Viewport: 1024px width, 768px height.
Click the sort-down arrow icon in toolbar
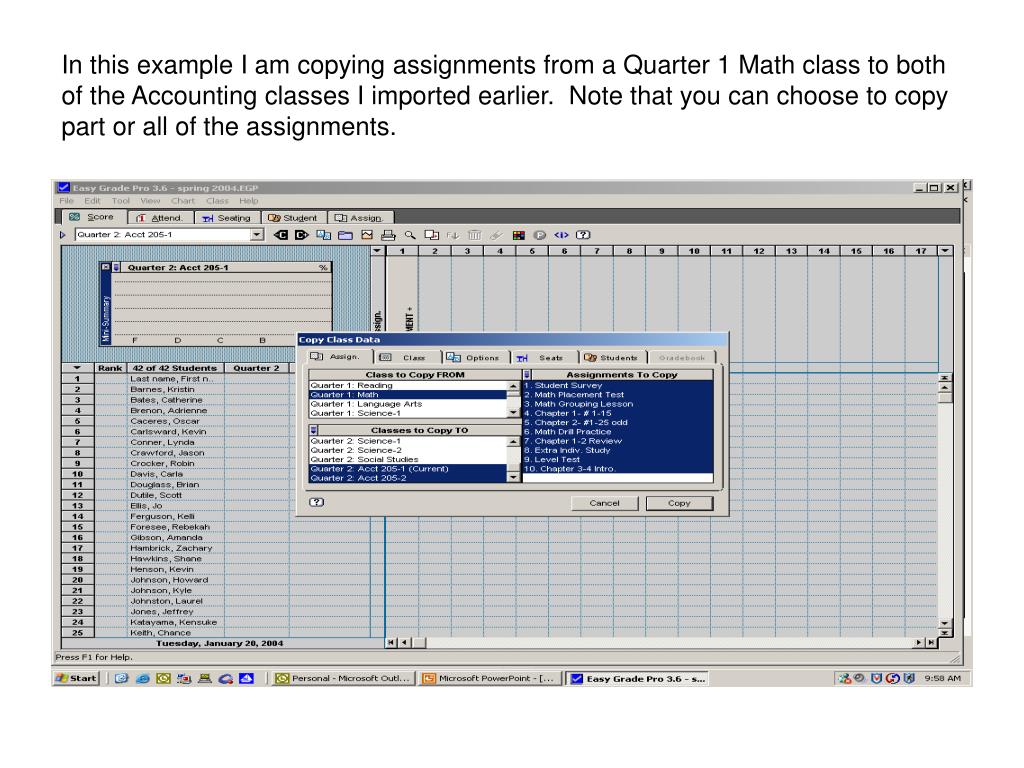[453, 235]
